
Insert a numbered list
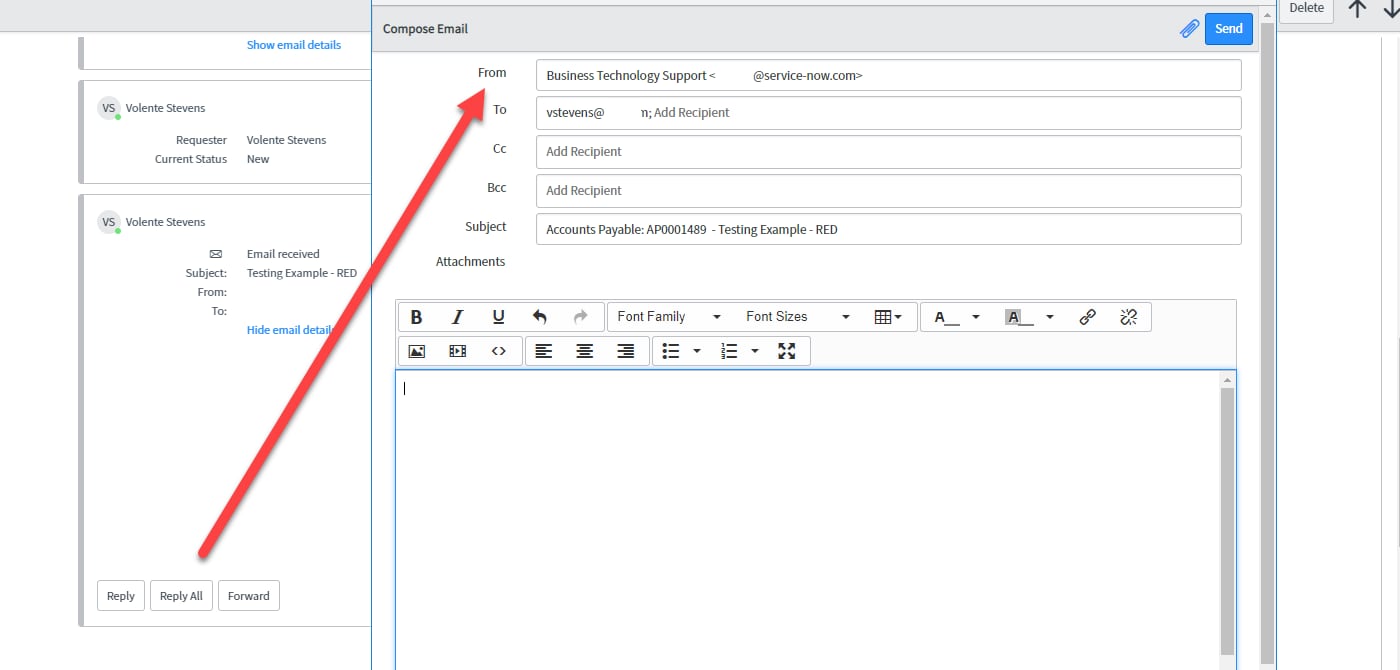(729, 351)
